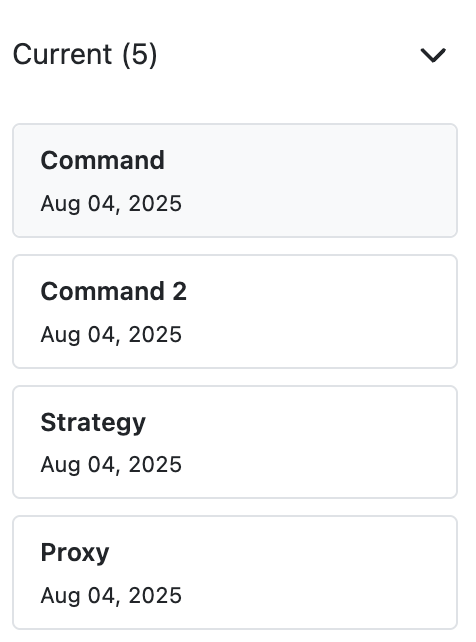Click the highlighted first item in the list
The image size is (476, 642).
pyautogui.click(x=235, y=181)
